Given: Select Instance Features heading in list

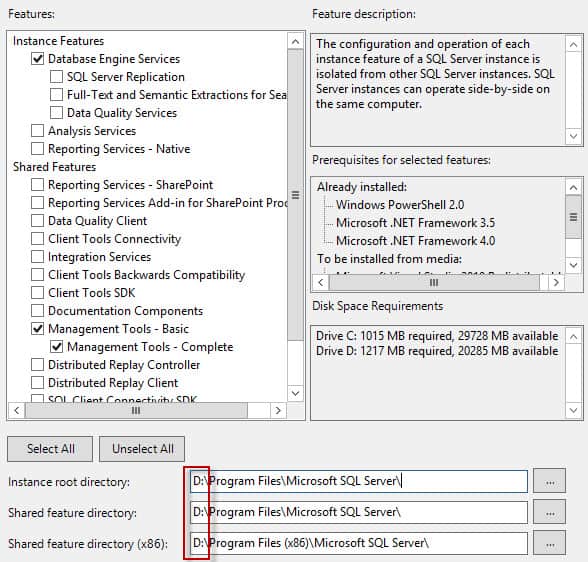Looking at the screenshot, I should [x=58, y=41].
